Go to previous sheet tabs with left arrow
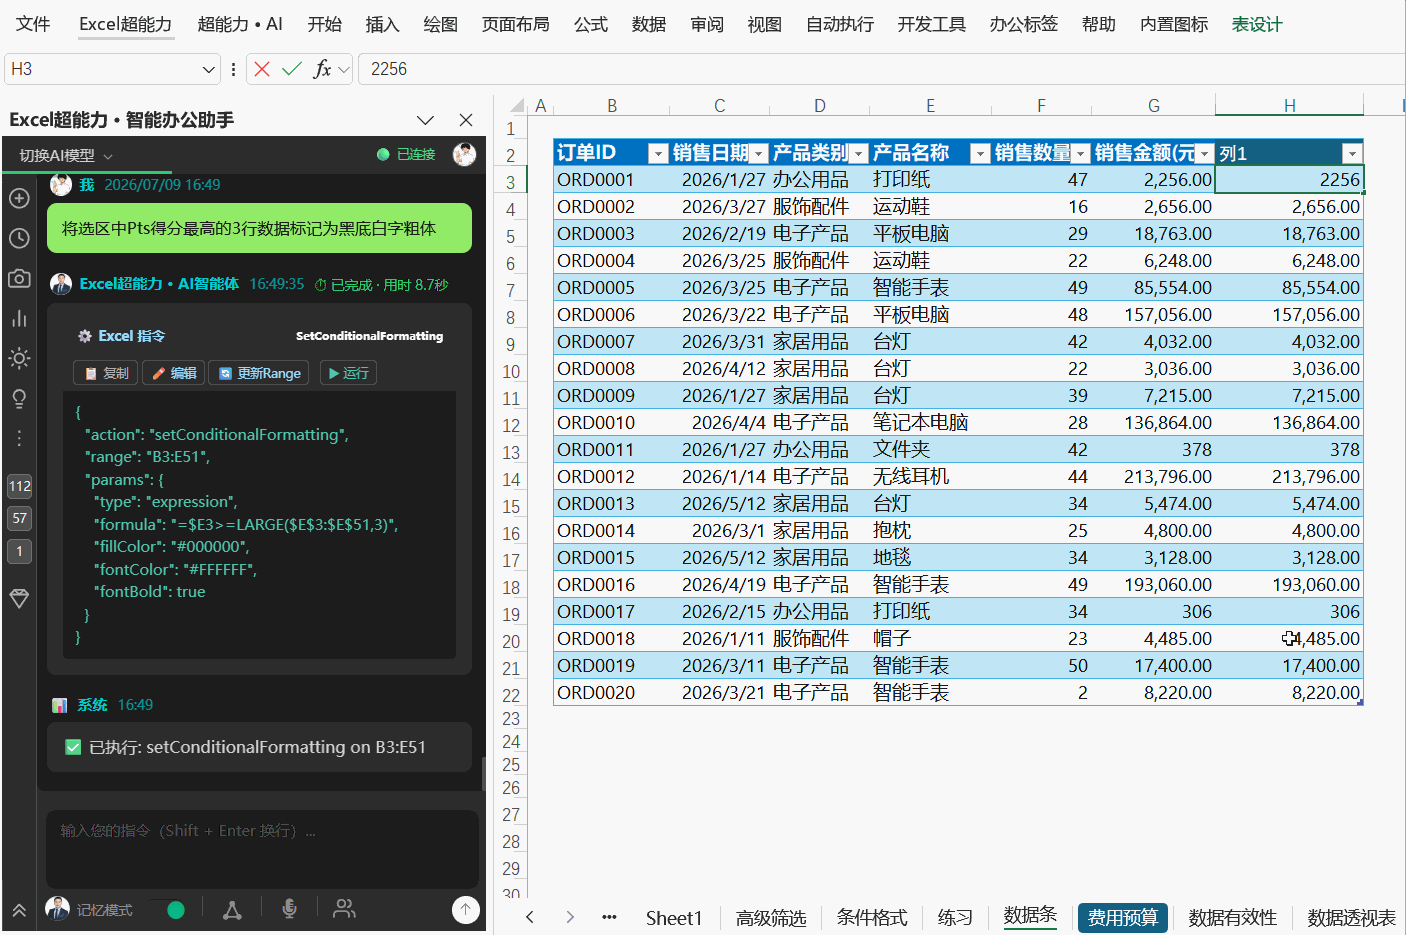 click(530, 917)
